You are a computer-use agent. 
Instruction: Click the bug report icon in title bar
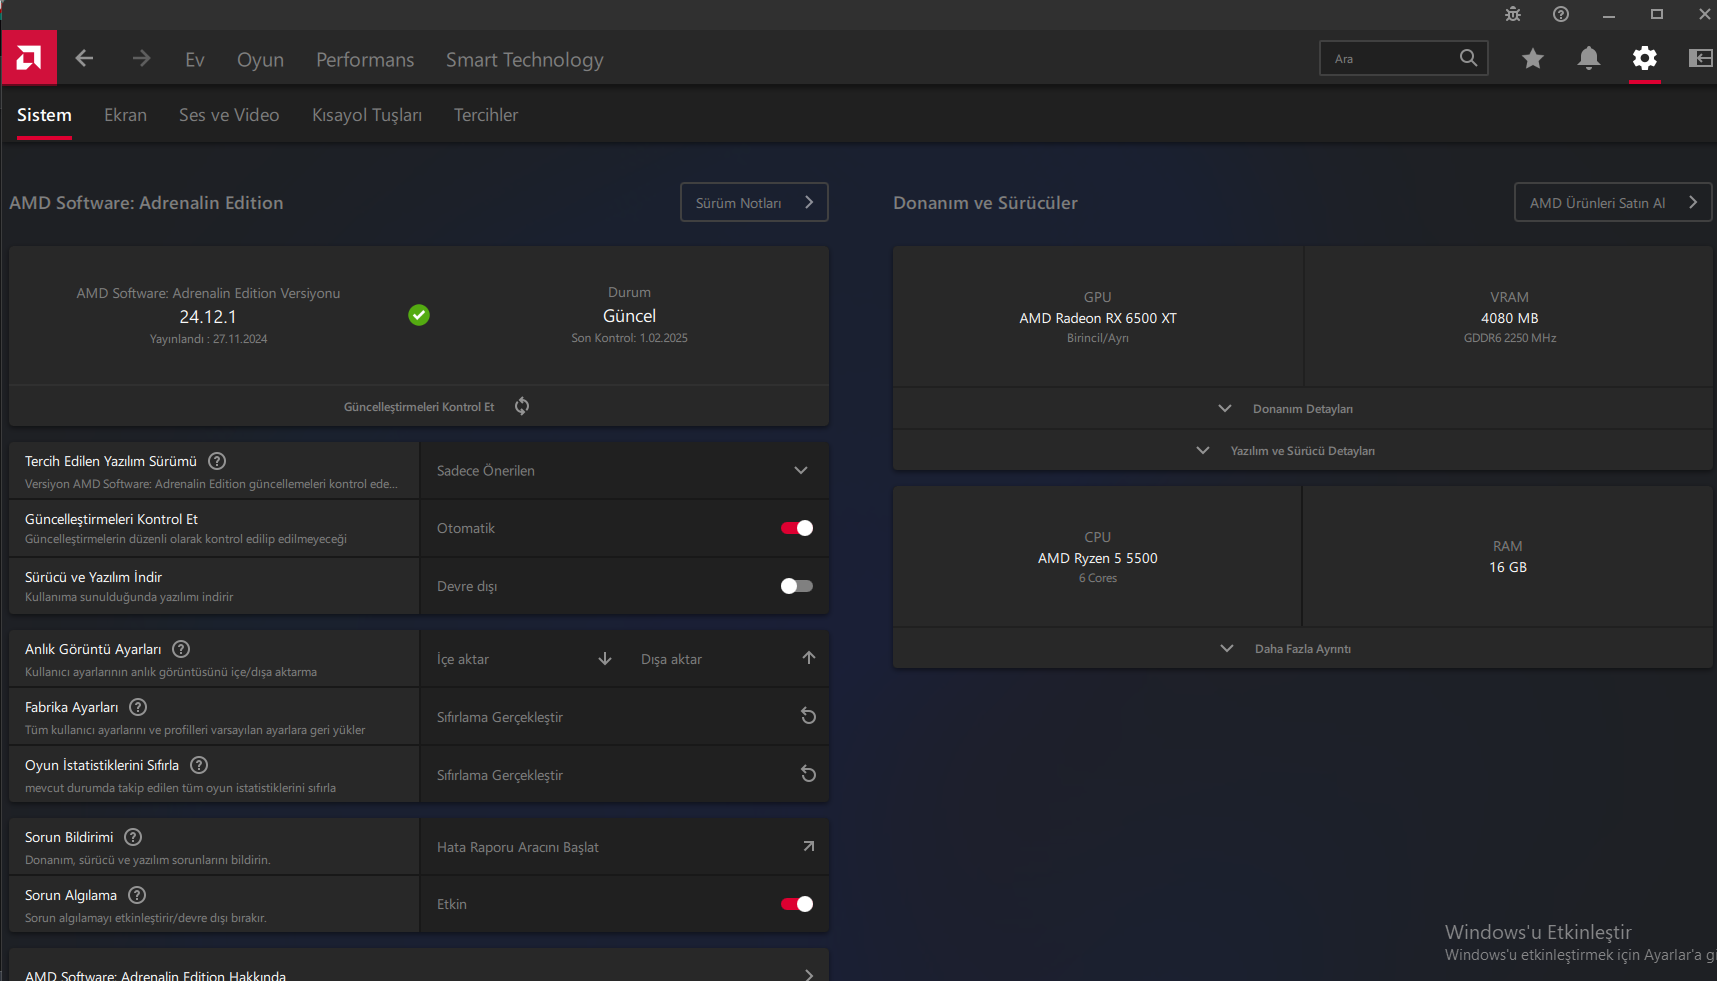pyautogui.click(x=1512, y=14)
